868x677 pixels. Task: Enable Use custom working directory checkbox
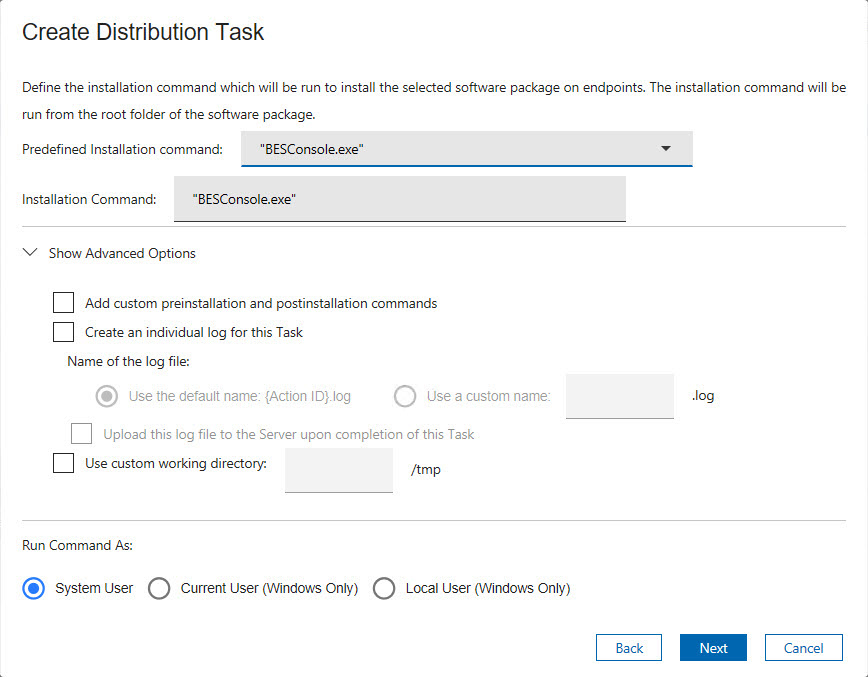64,463
